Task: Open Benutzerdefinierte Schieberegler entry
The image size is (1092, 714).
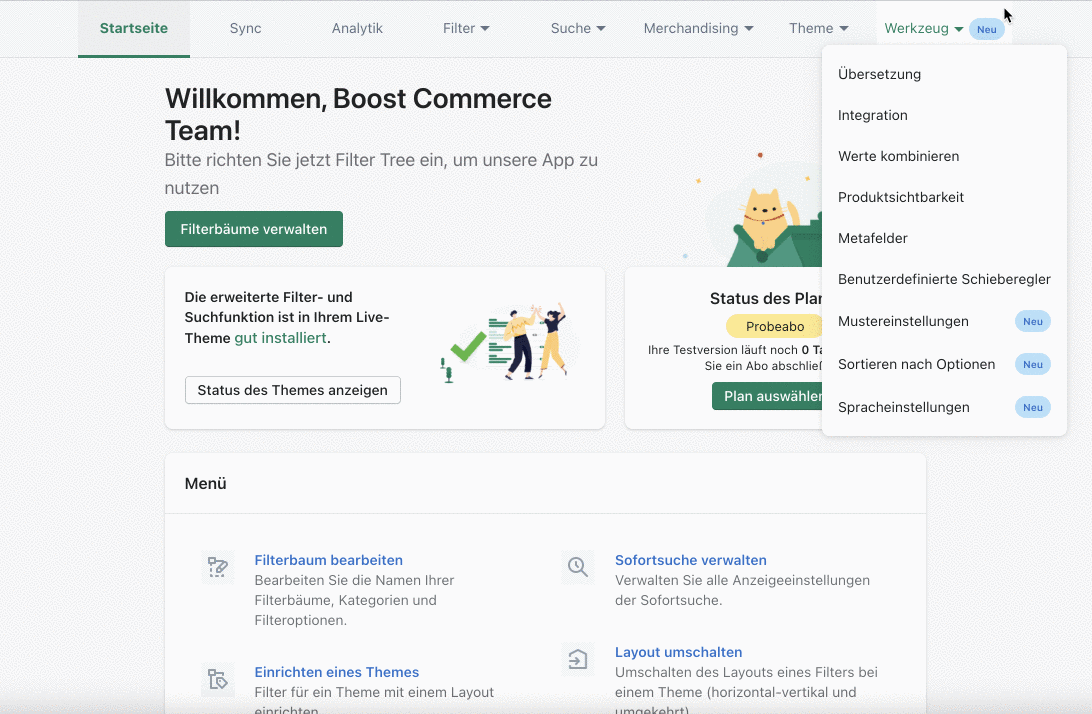Action: [944, 279]
